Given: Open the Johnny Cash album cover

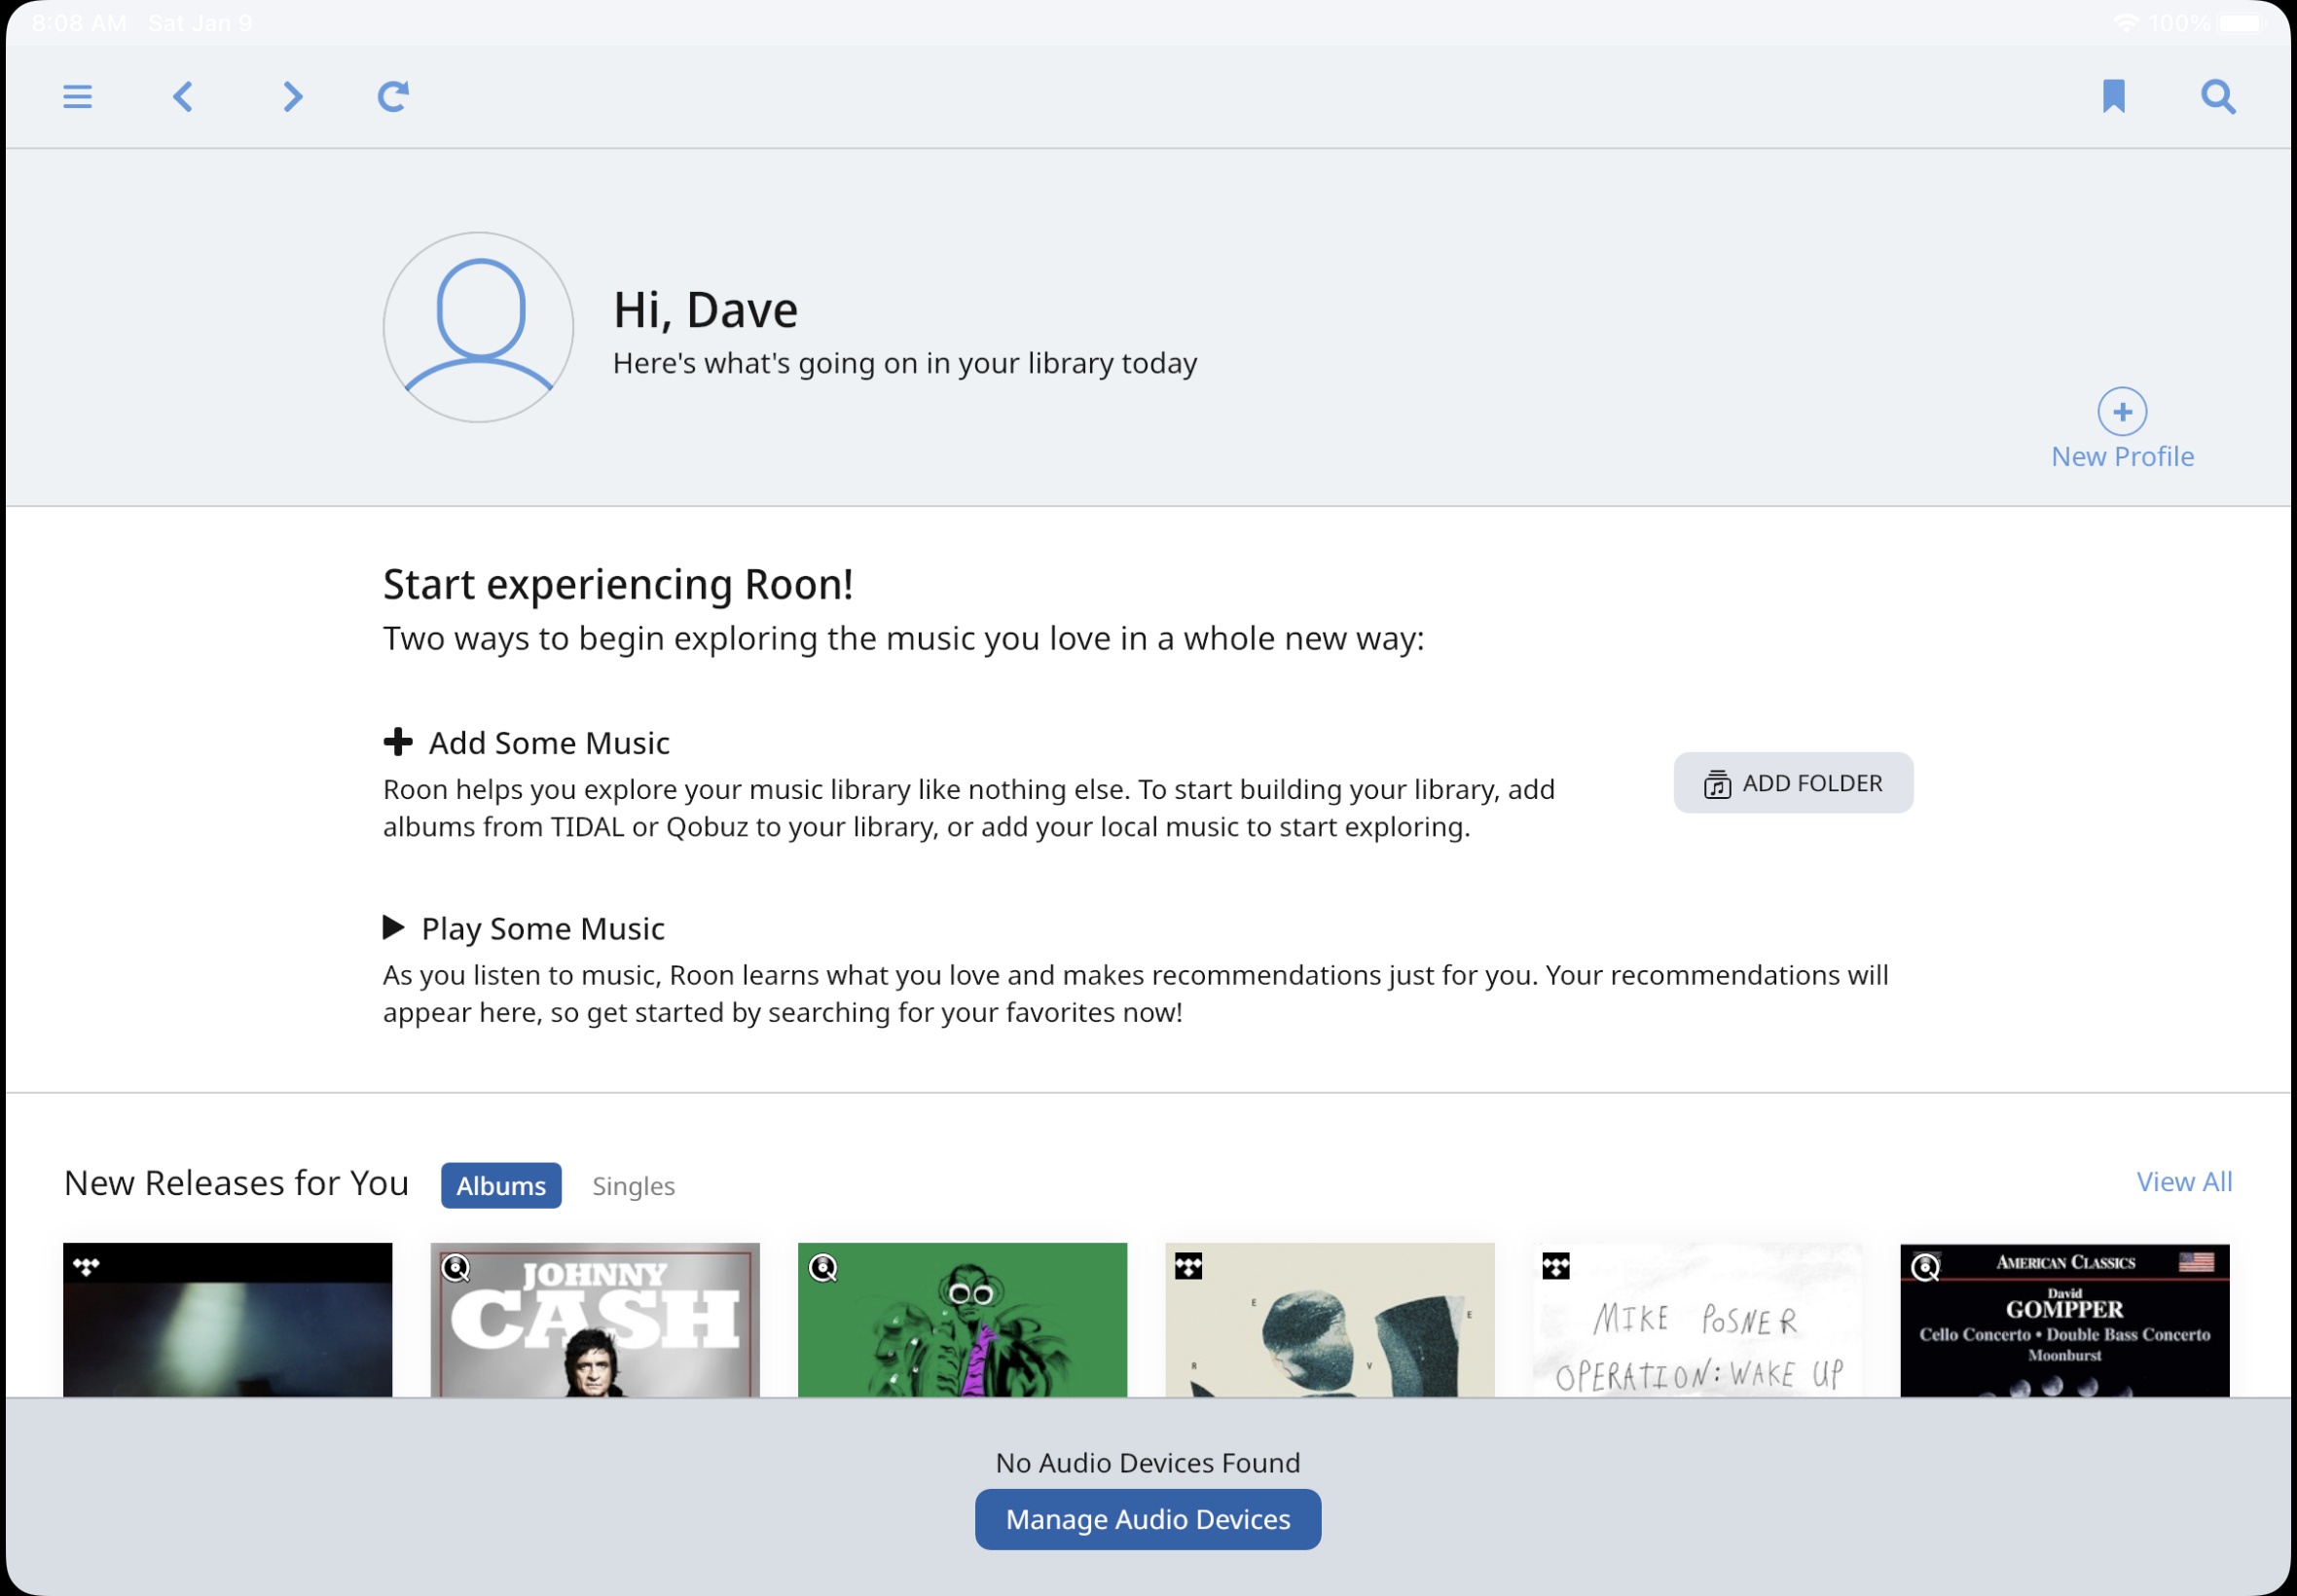Looking at the screenshot, I should (x=595, y=1320).
